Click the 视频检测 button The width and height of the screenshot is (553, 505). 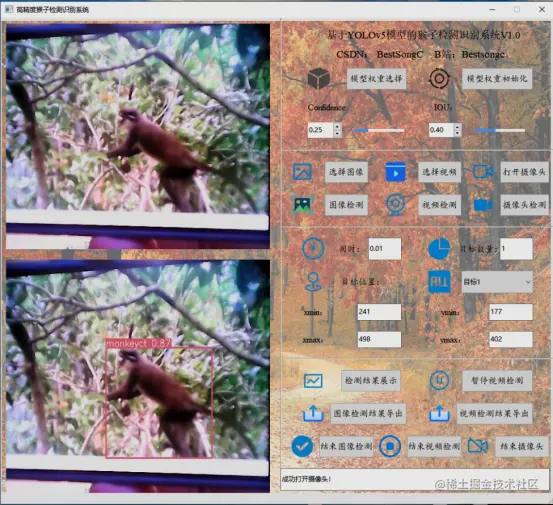click(x=439, y=205)
